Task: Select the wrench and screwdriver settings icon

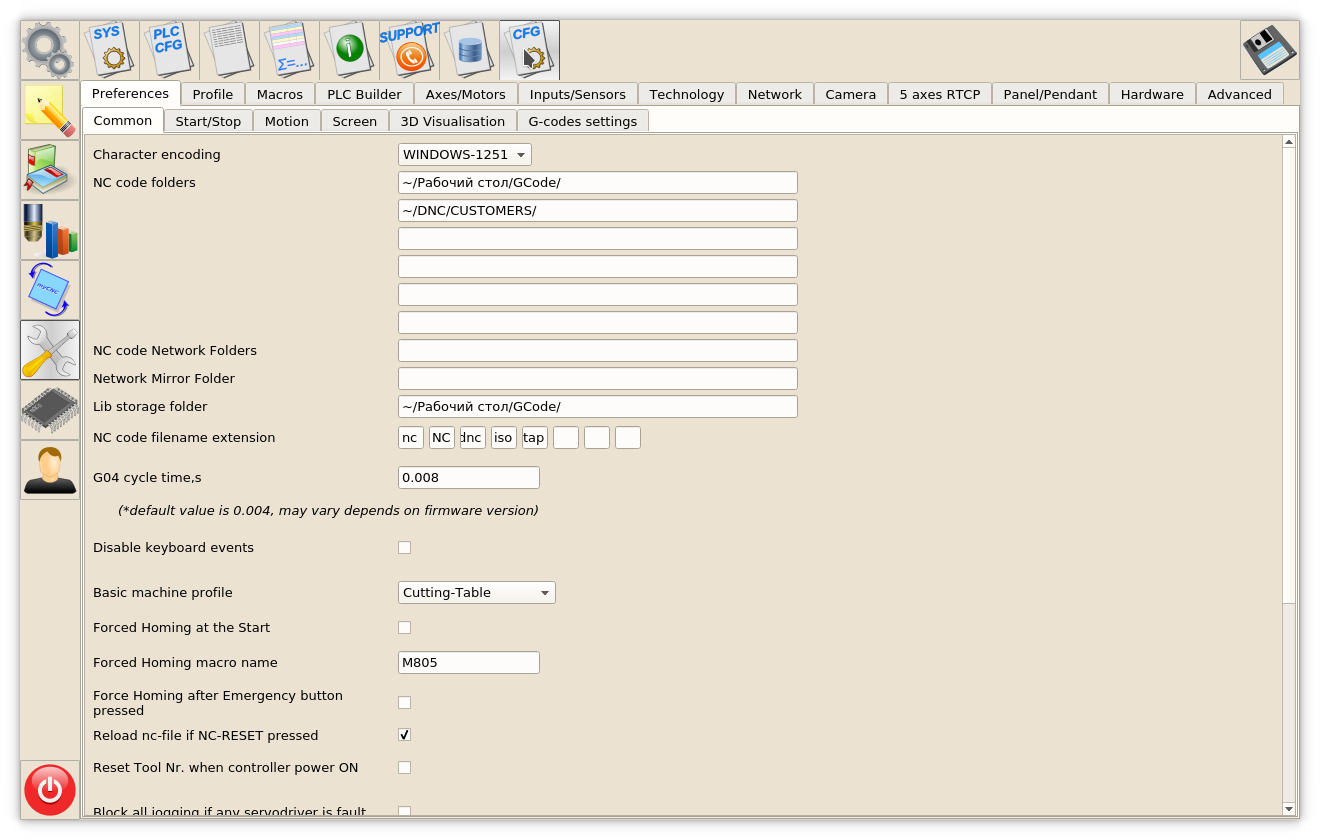Action: coord(50,350)
